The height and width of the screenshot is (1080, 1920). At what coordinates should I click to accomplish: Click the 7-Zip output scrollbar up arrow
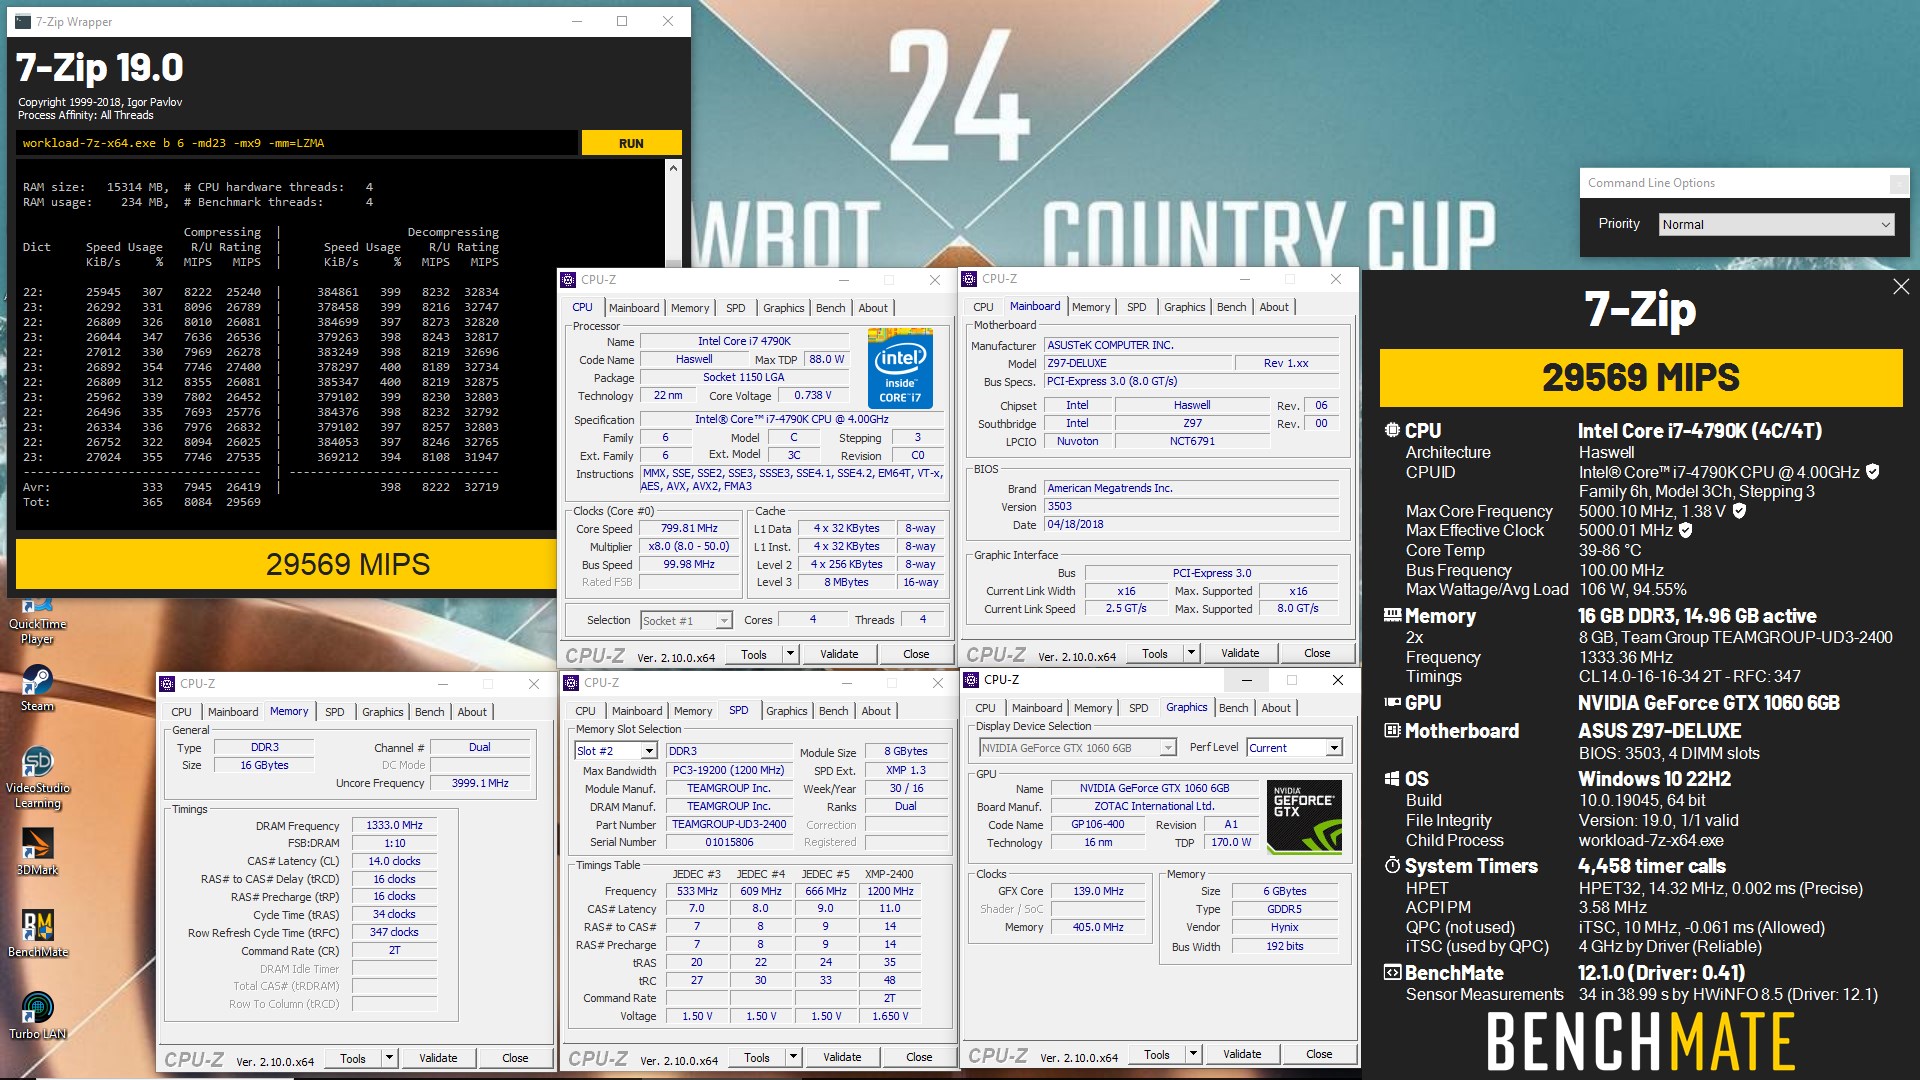(x=673, y=168)
